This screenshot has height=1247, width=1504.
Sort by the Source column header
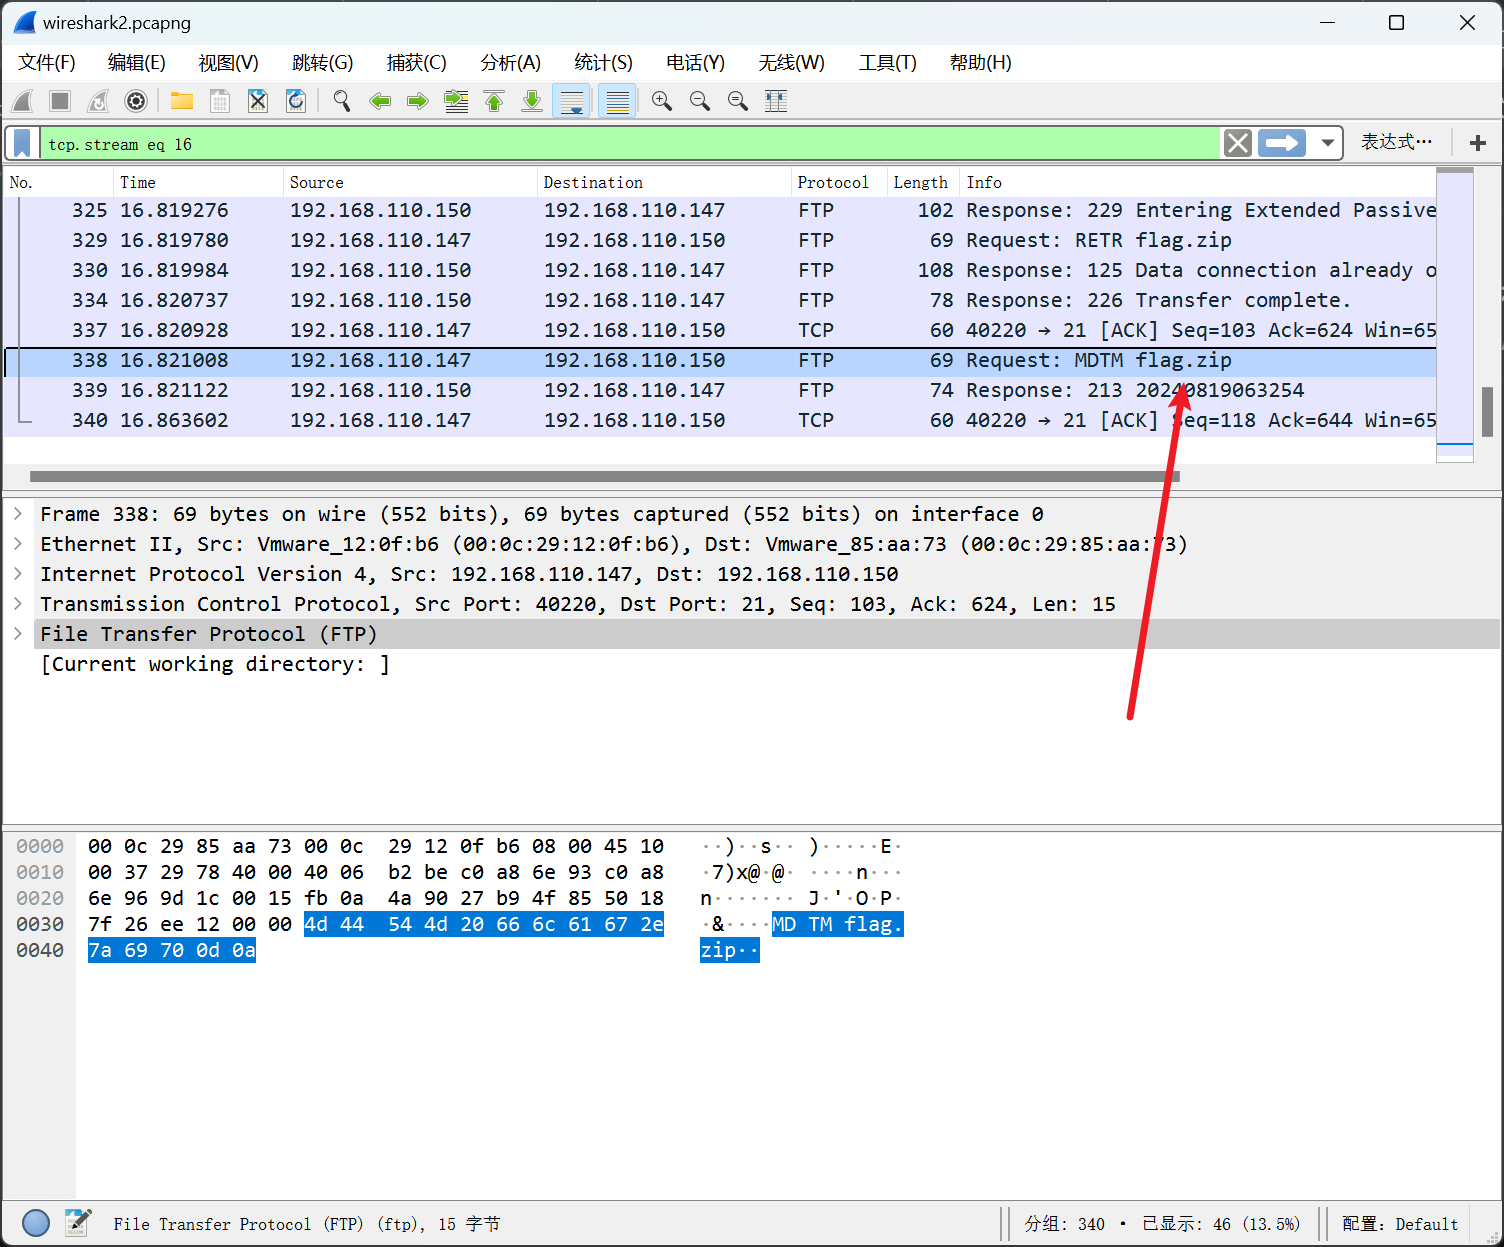(x=410, y=182)
